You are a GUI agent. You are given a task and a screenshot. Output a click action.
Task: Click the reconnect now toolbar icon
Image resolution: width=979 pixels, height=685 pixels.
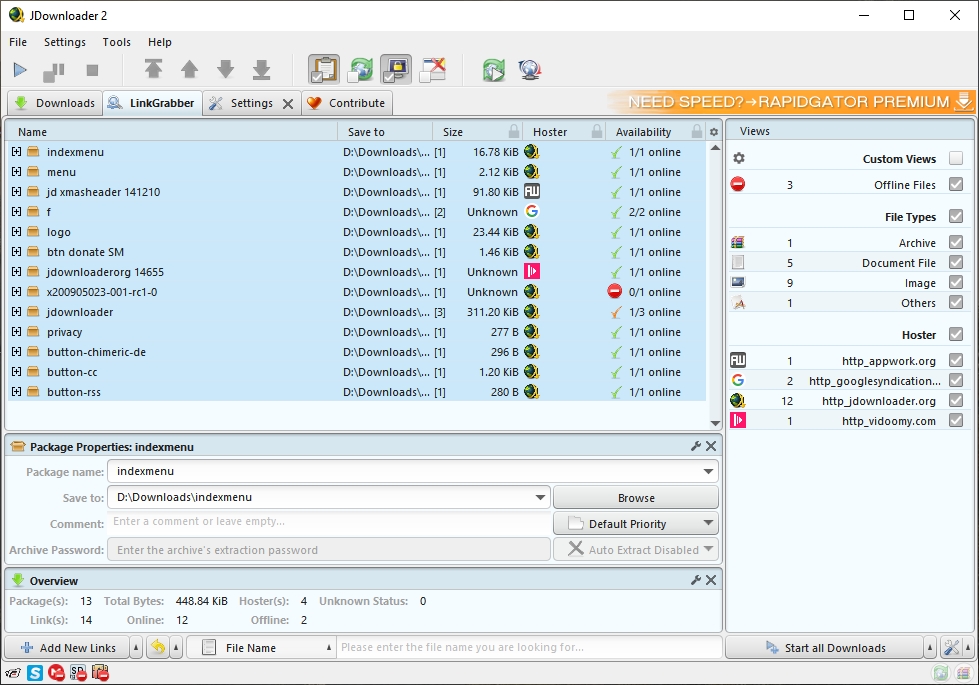pyautogui.click(x=493, y=70)
